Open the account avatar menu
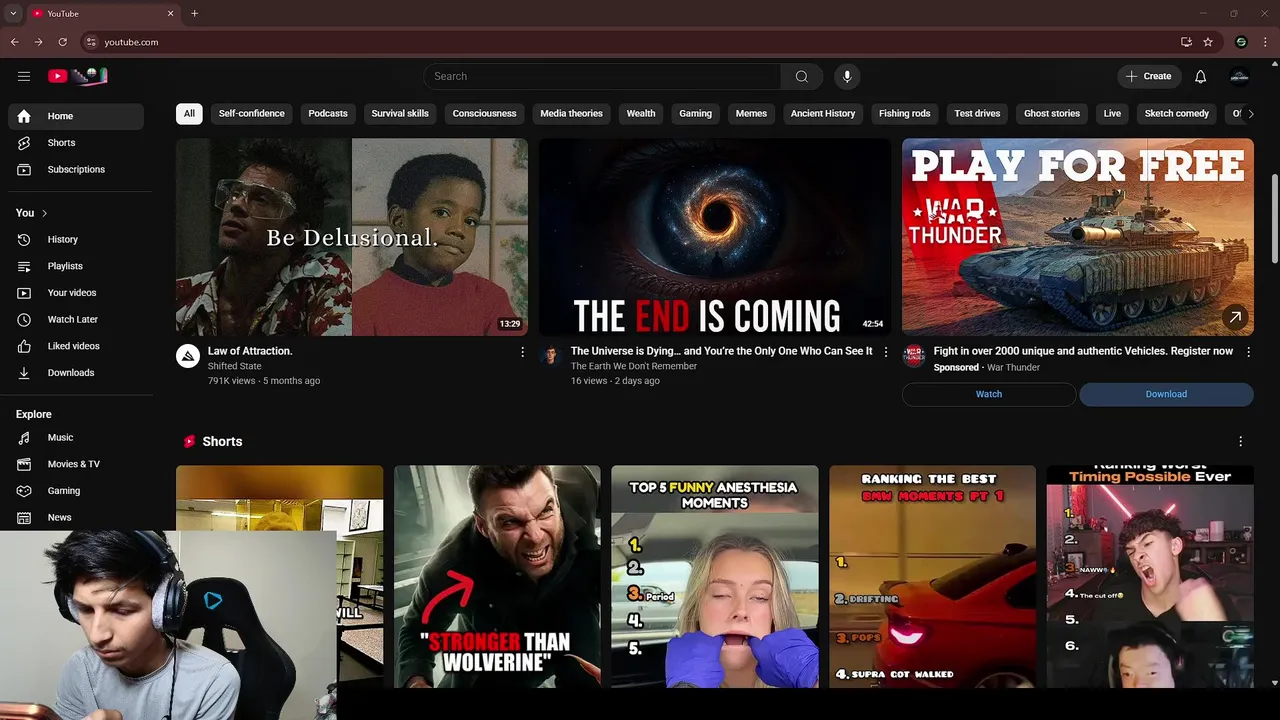The image size is (1280, 720). click(1239, 76)
